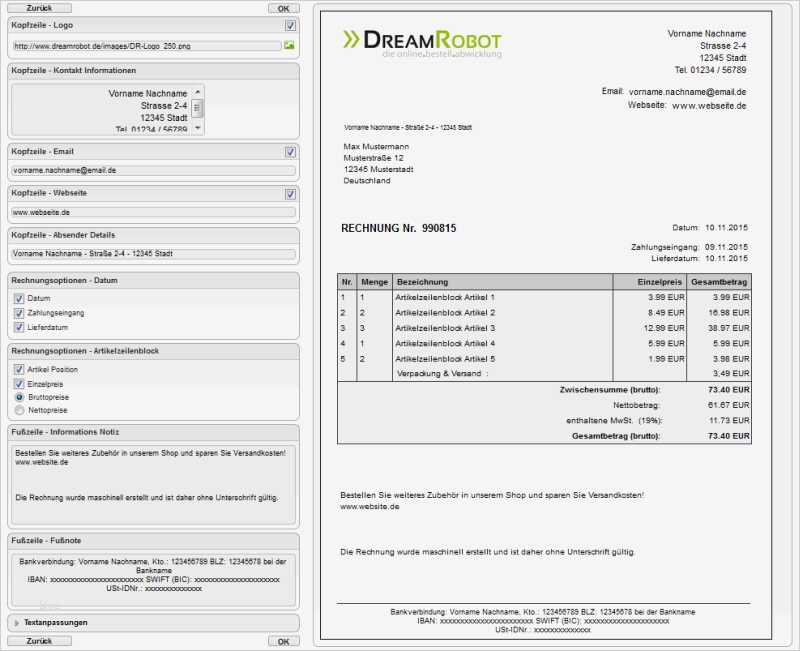Click 'Zwischensumme (brutto):' label
The height and width of the screenshot is (651, 800).
click(610, 390)
